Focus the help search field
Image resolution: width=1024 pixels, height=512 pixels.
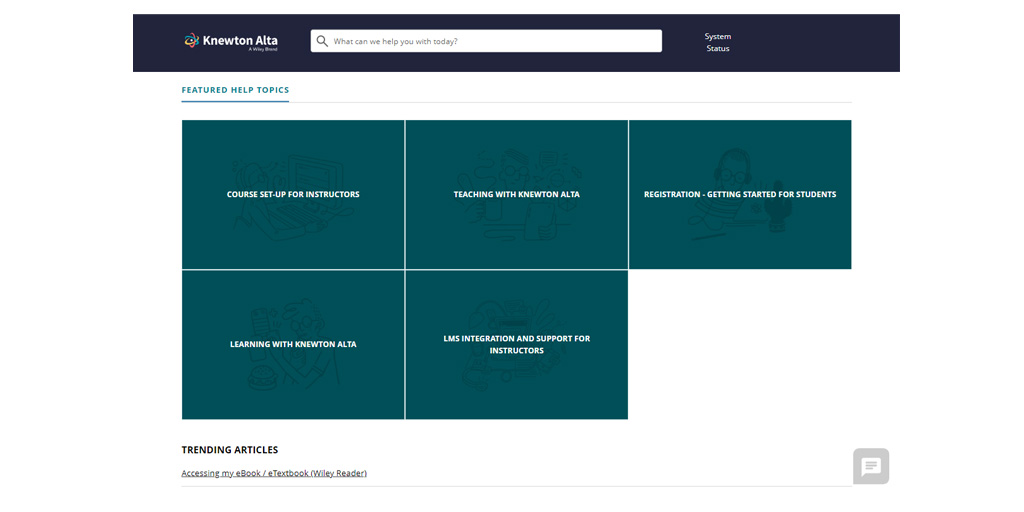(x=486, y=41)
